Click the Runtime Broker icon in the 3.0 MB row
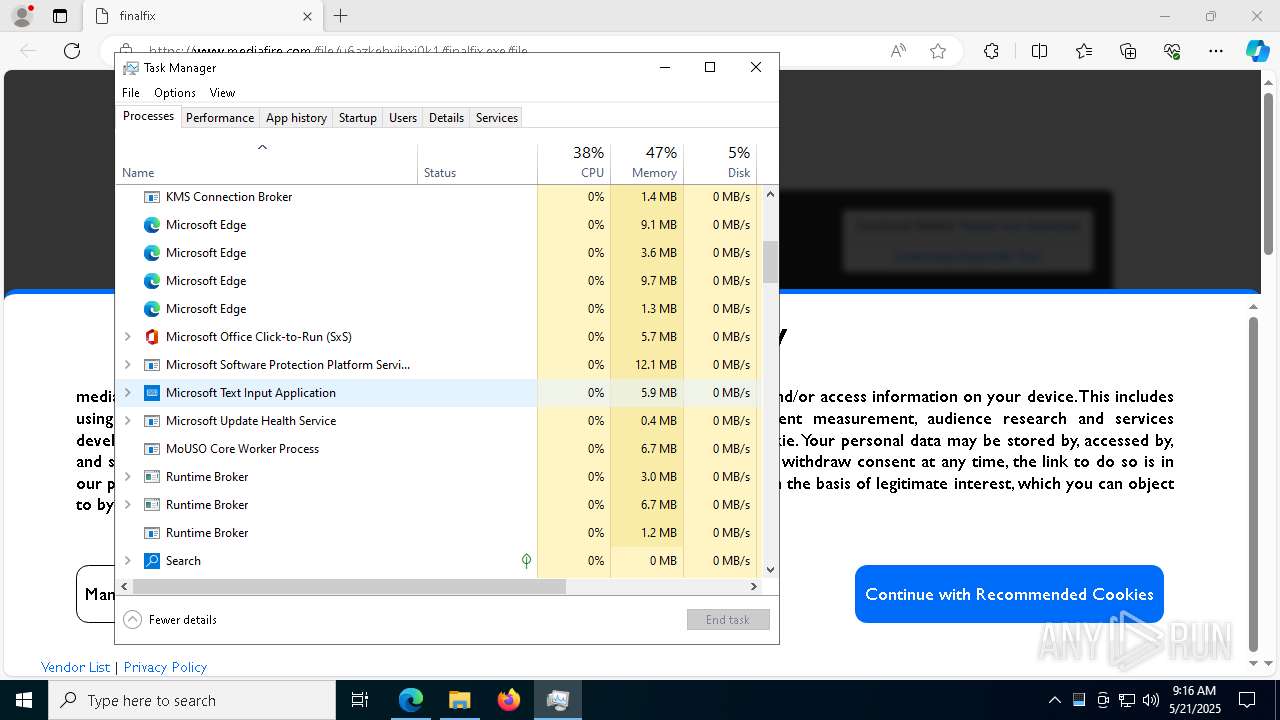1280x720 pixels. (x=152, y=477)
